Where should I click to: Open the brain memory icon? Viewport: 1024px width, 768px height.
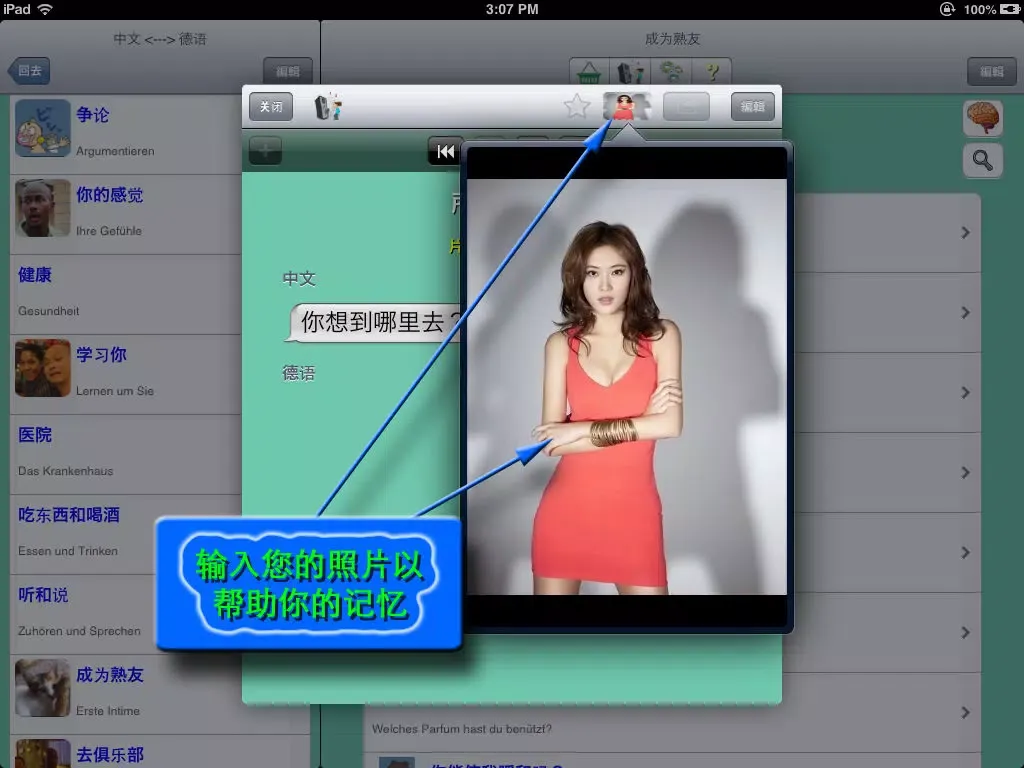coord(983,118)
